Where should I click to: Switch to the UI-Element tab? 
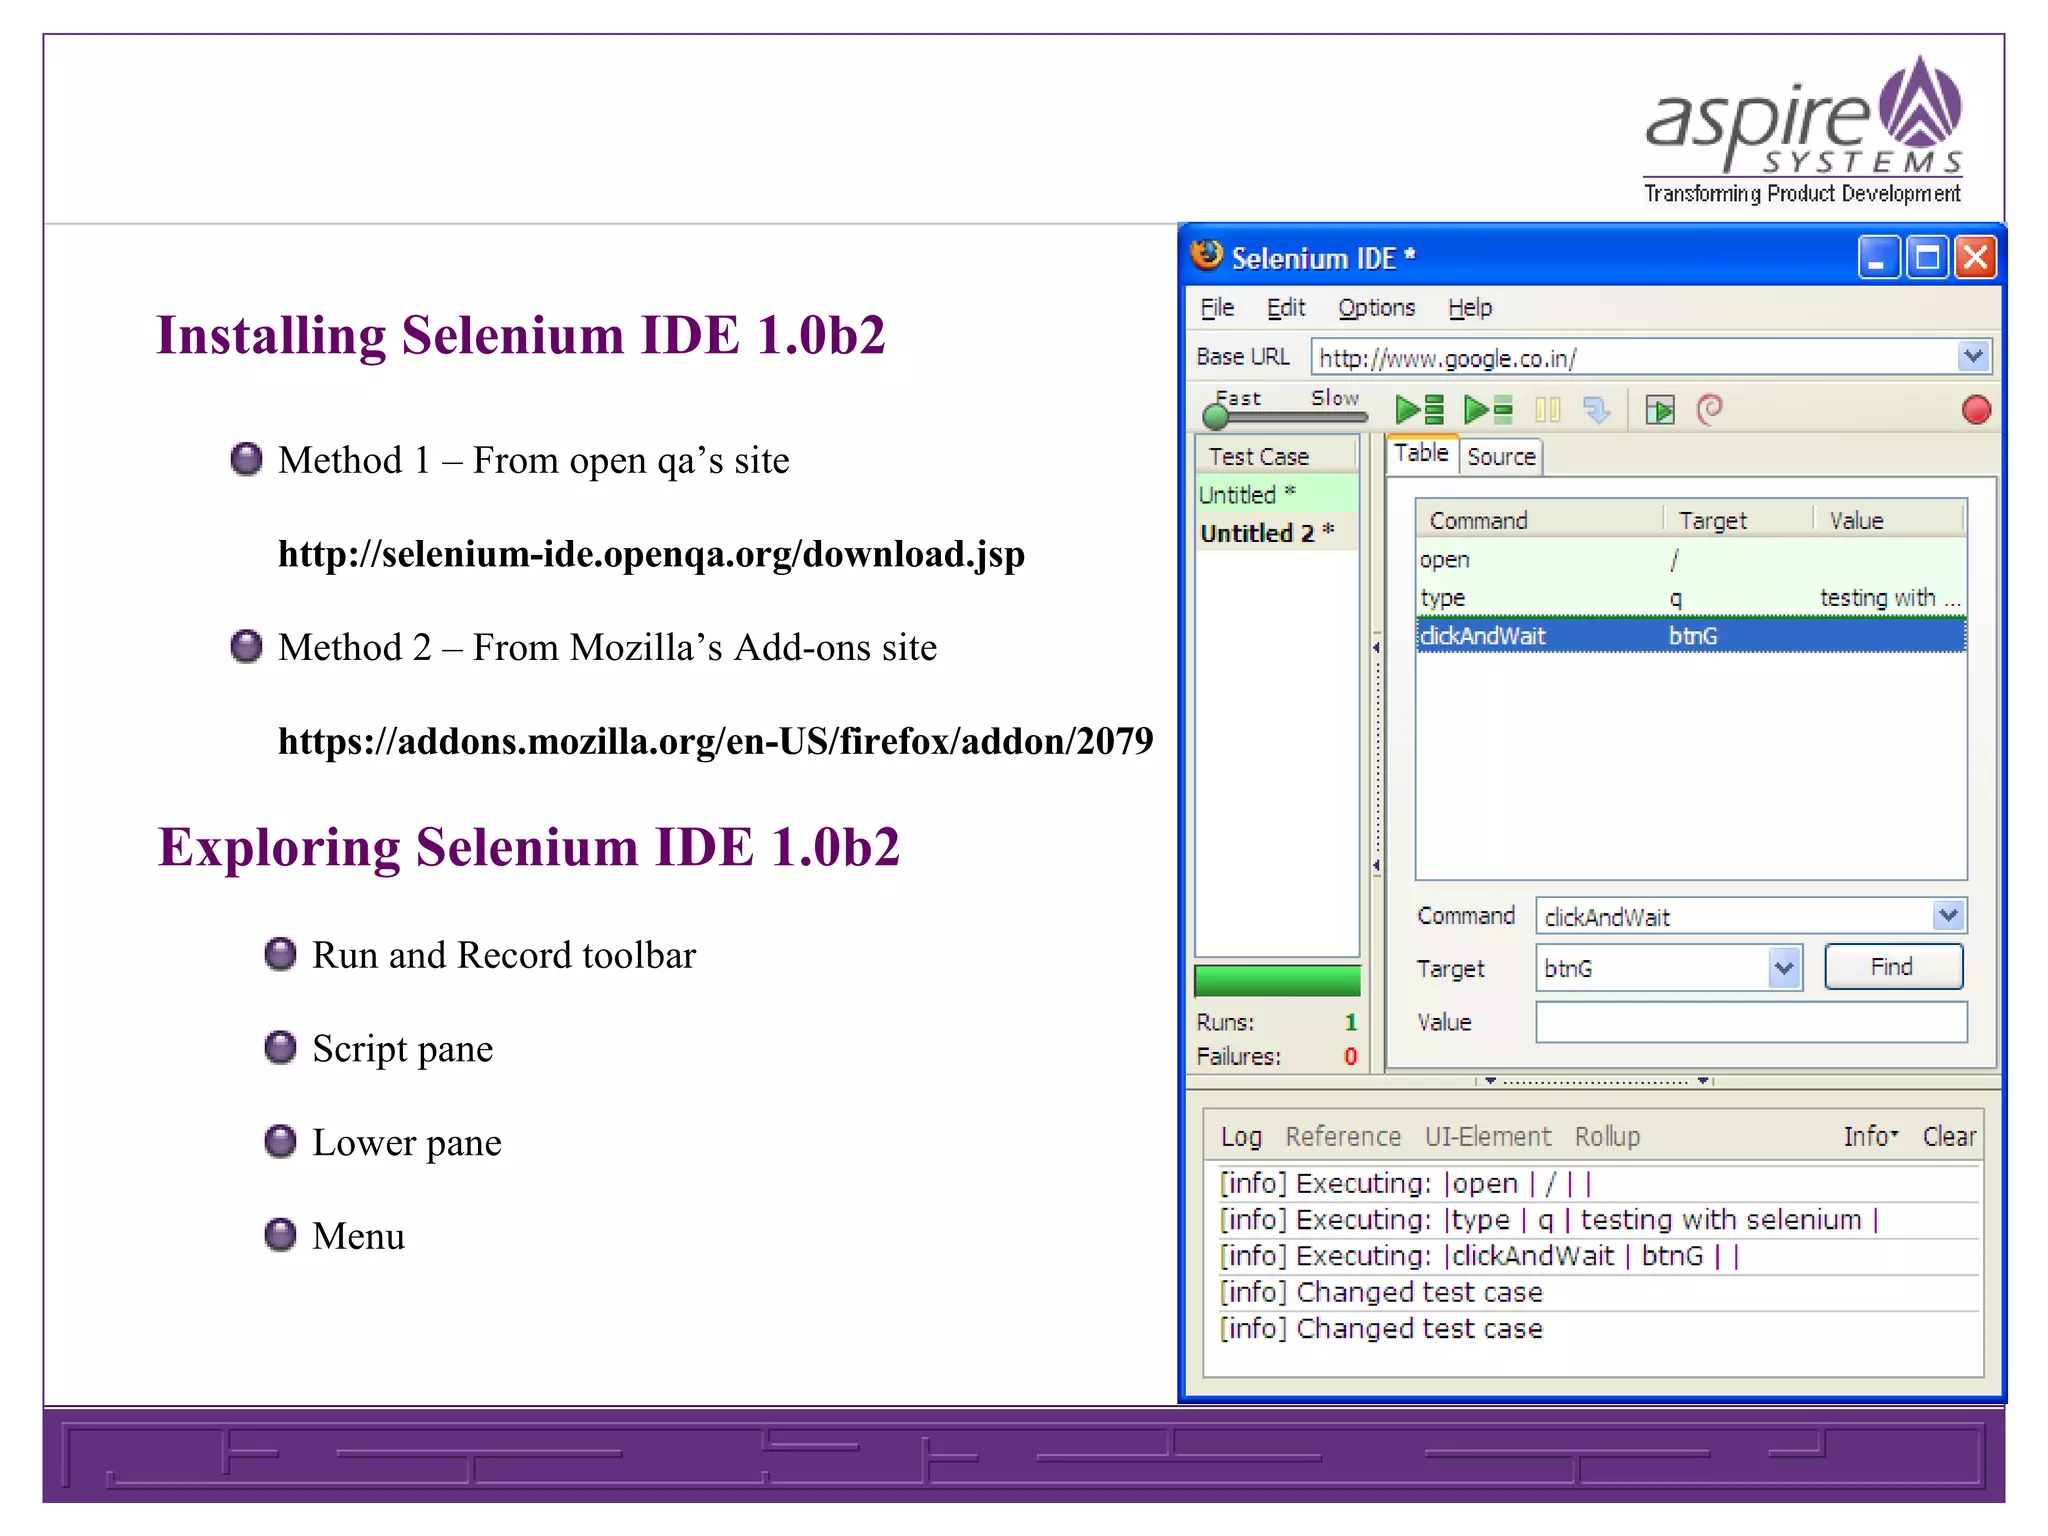[x=1488, y=1137]
